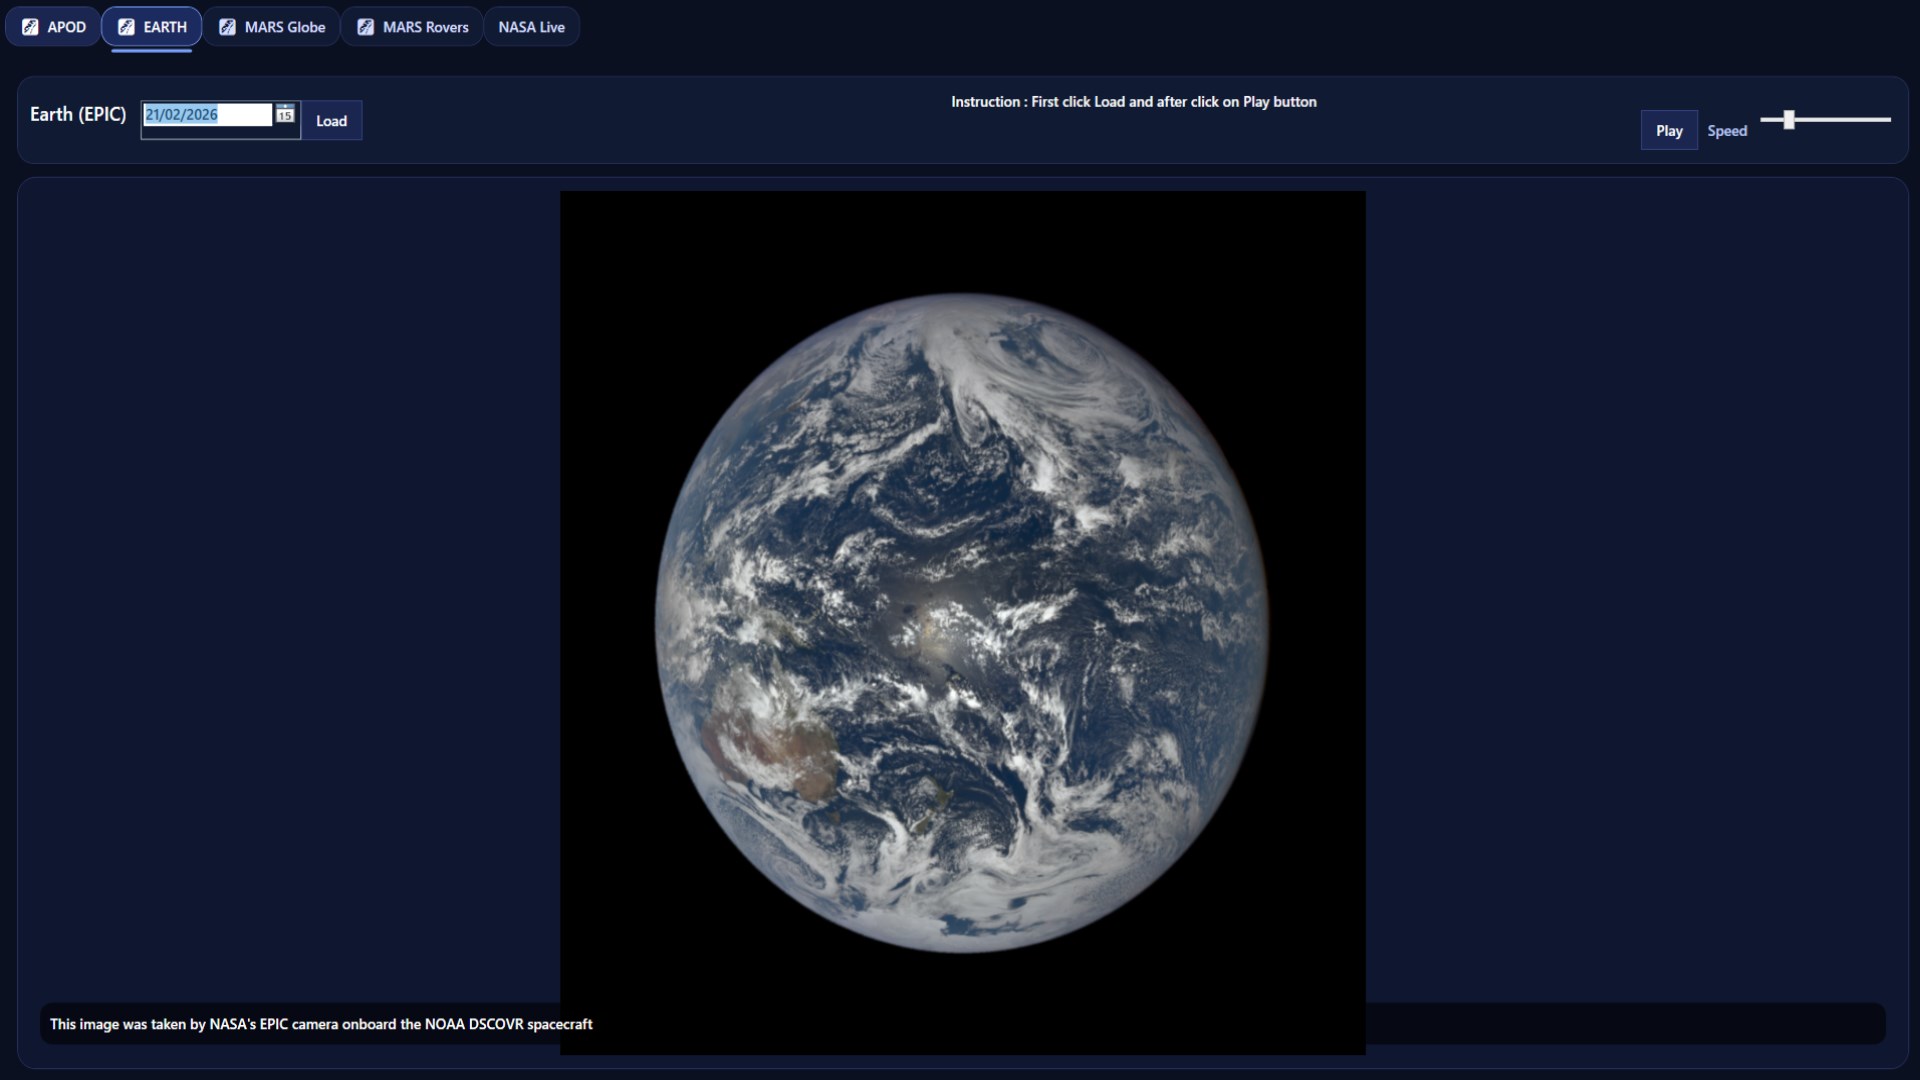Viewport: 1920px width, 1080px height.
Task: Open the MARS Globe tab
Action: click(285, 27)
